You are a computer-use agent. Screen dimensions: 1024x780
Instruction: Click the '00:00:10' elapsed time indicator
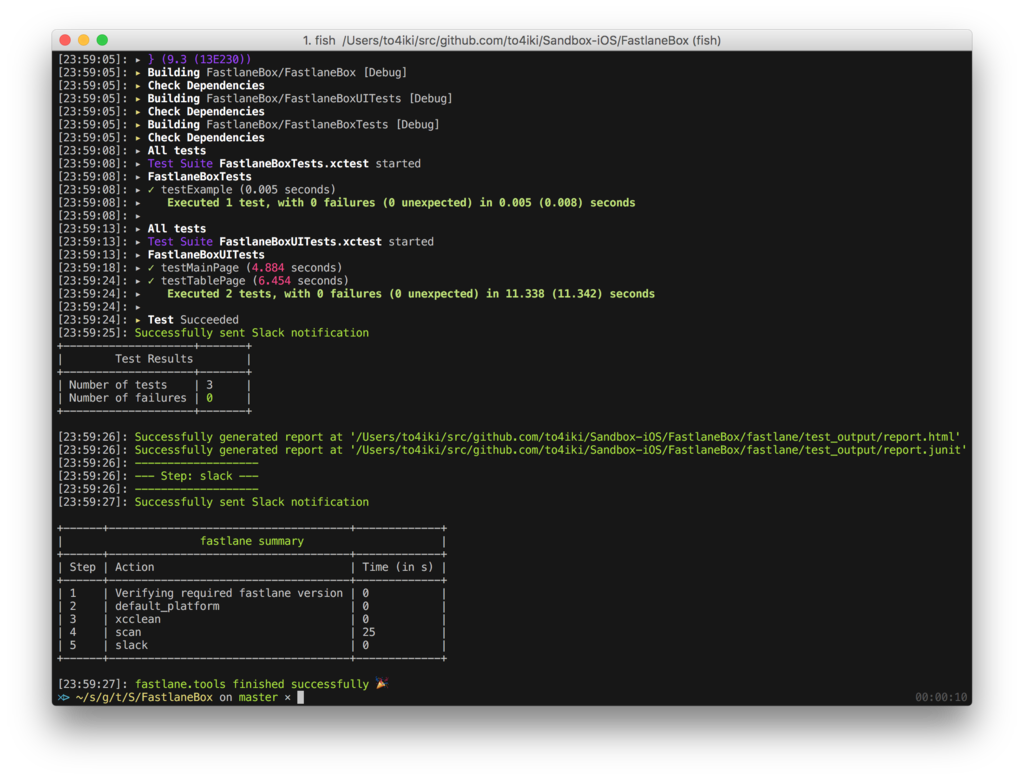click(940, 697)
